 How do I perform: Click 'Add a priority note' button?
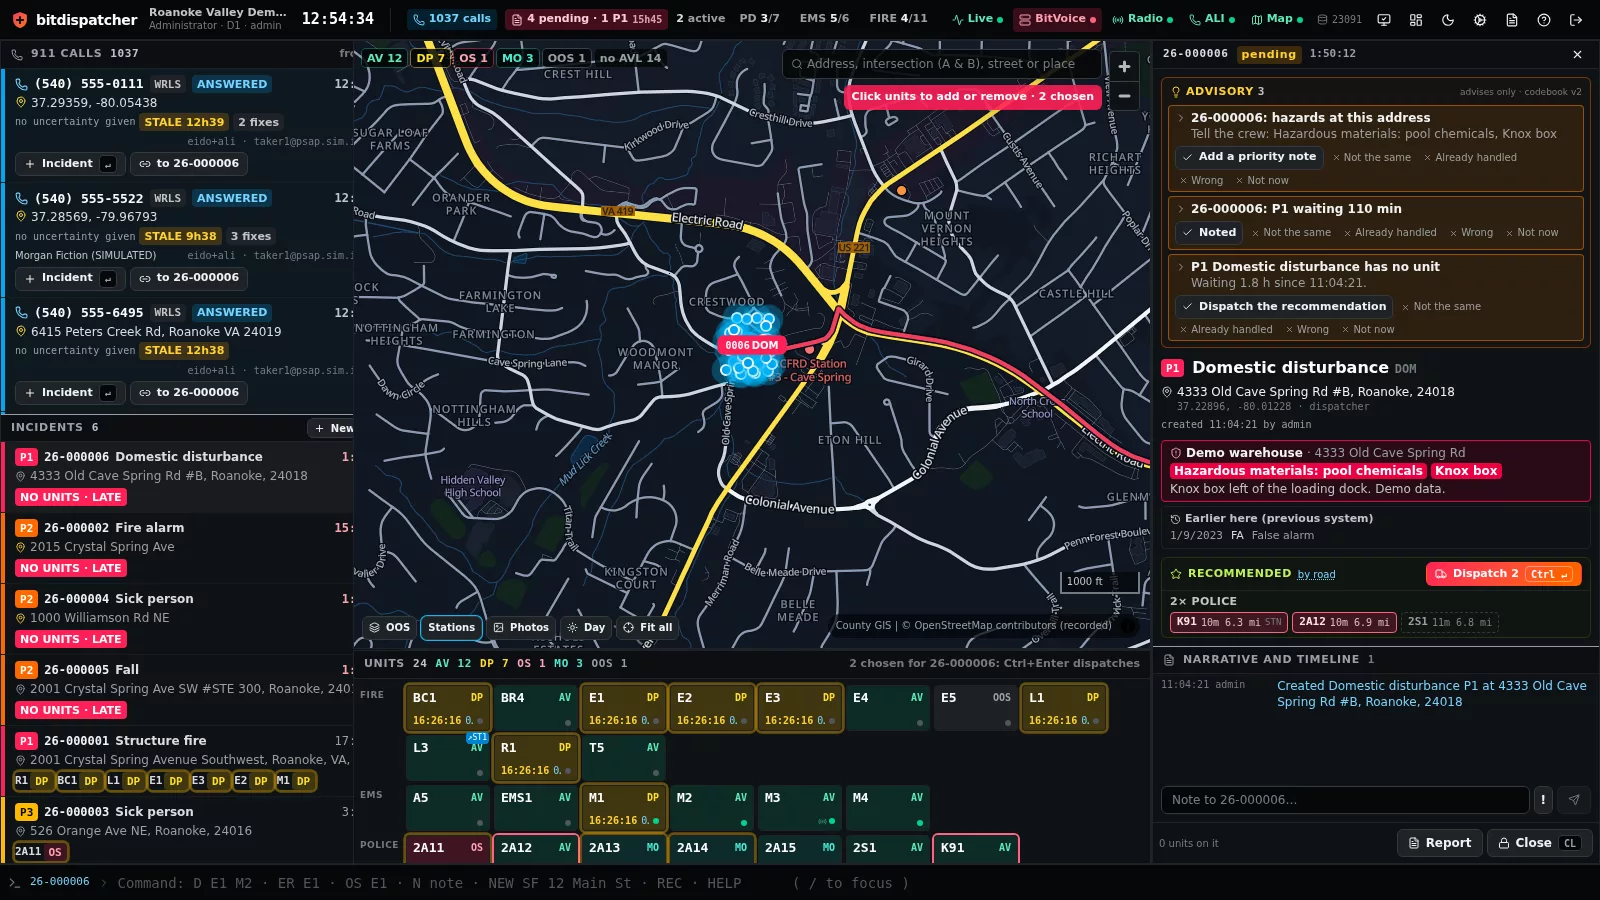point(1249,157)
